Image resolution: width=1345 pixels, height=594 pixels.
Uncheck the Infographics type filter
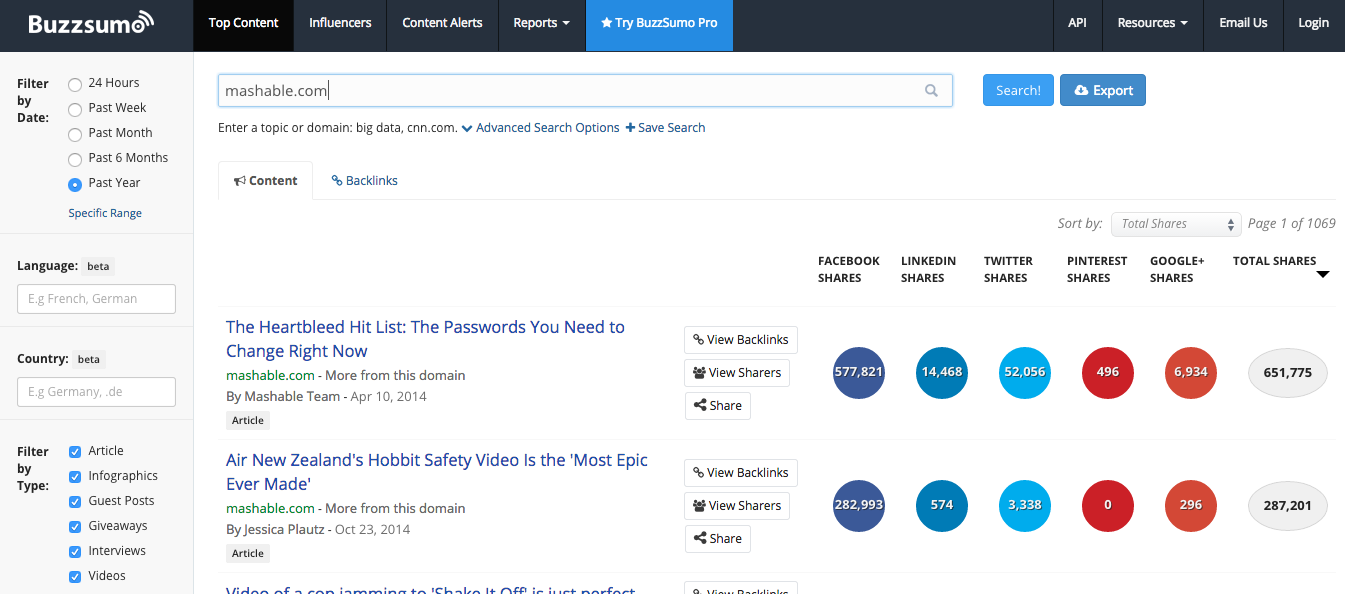pyautogui.click(x=75, y=476)
